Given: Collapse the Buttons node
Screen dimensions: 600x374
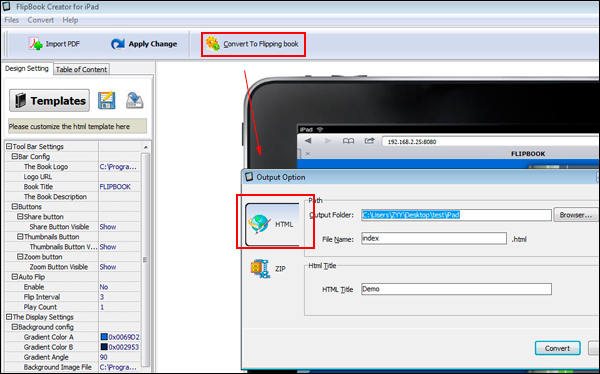Looking at the screenshot, I should point(15,206).
